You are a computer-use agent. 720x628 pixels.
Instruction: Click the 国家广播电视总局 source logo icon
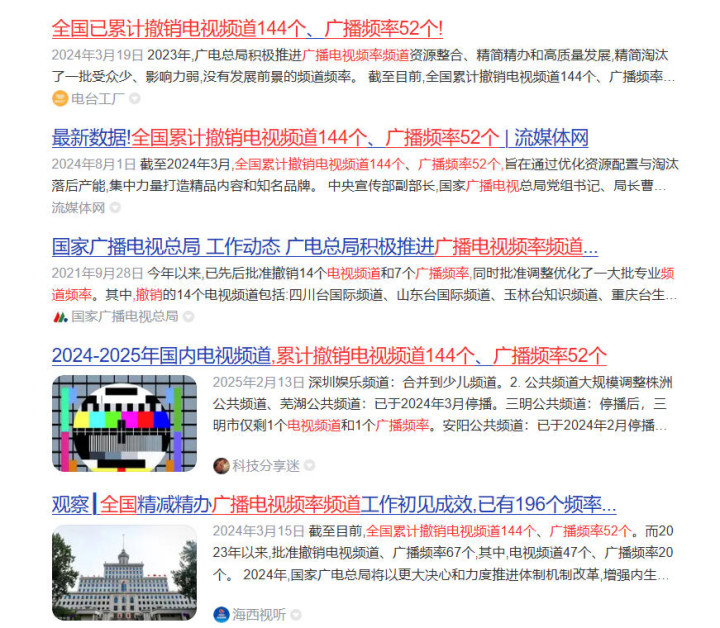point(60,317)
